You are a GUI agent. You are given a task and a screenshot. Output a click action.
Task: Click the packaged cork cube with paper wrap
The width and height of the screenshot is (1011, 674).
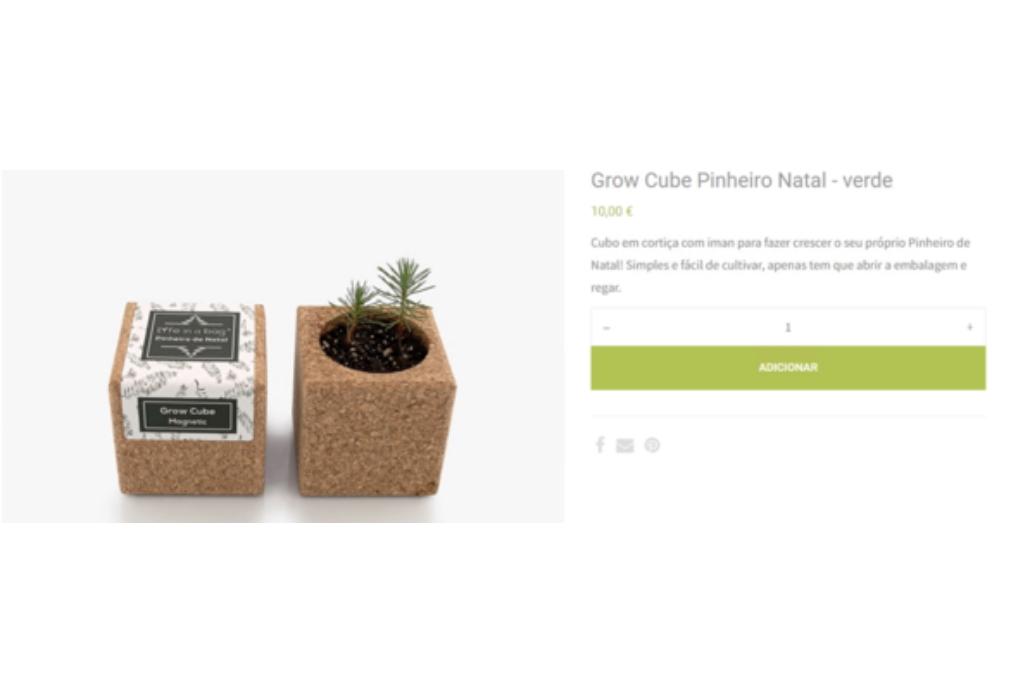click(x=188, y=399)
